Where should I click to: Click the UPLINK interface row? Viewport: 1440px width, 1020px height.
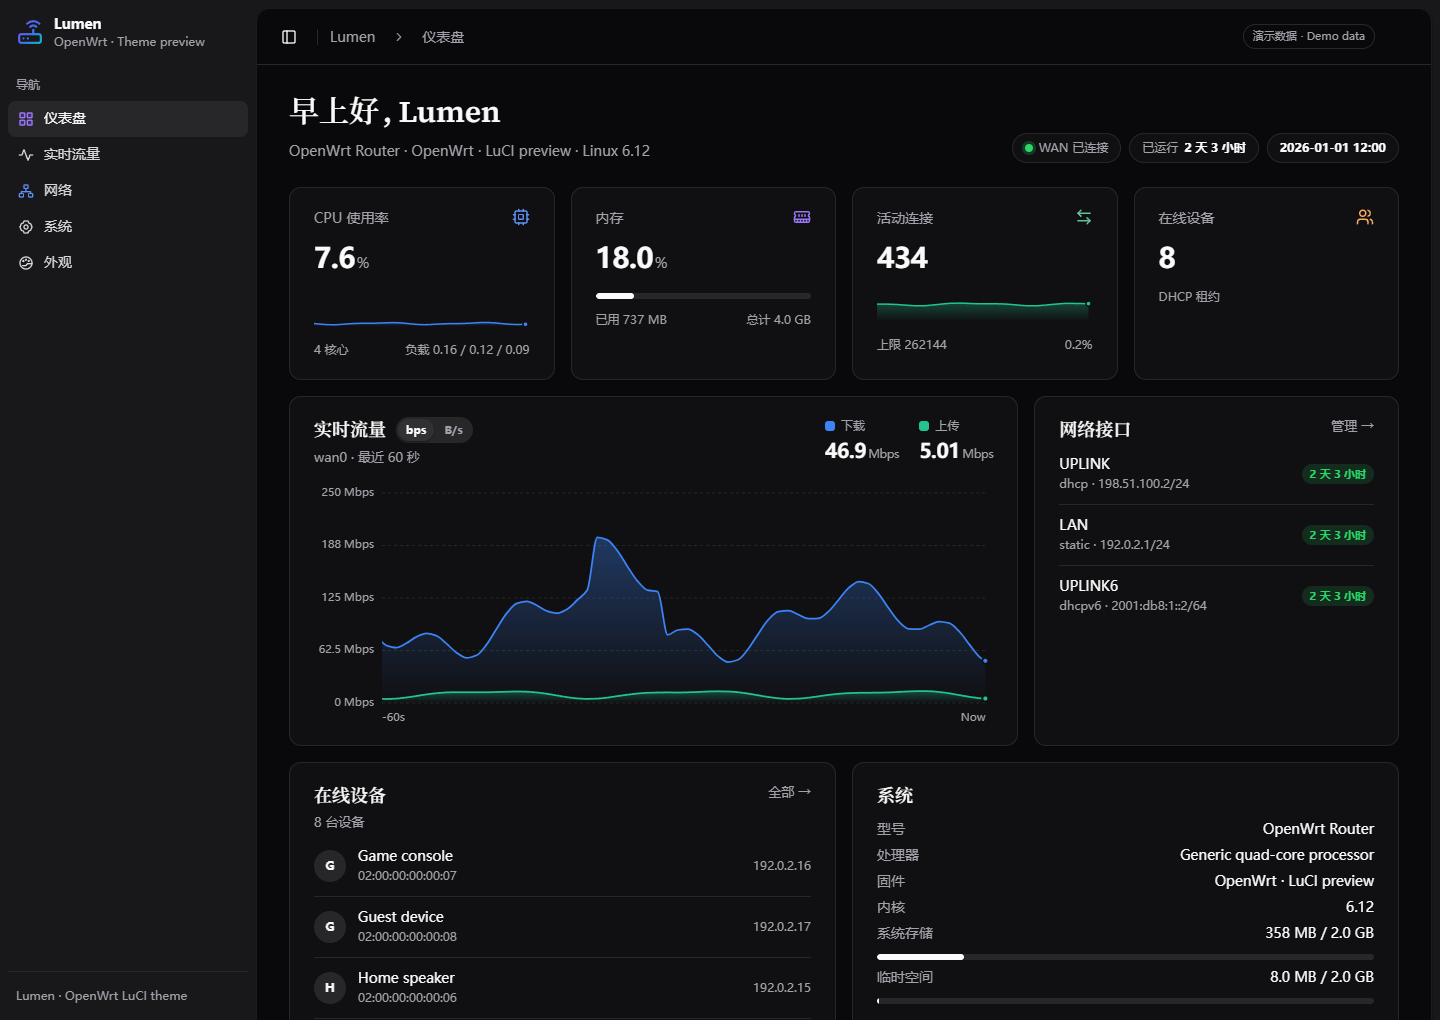click(x=1216, y=474)
